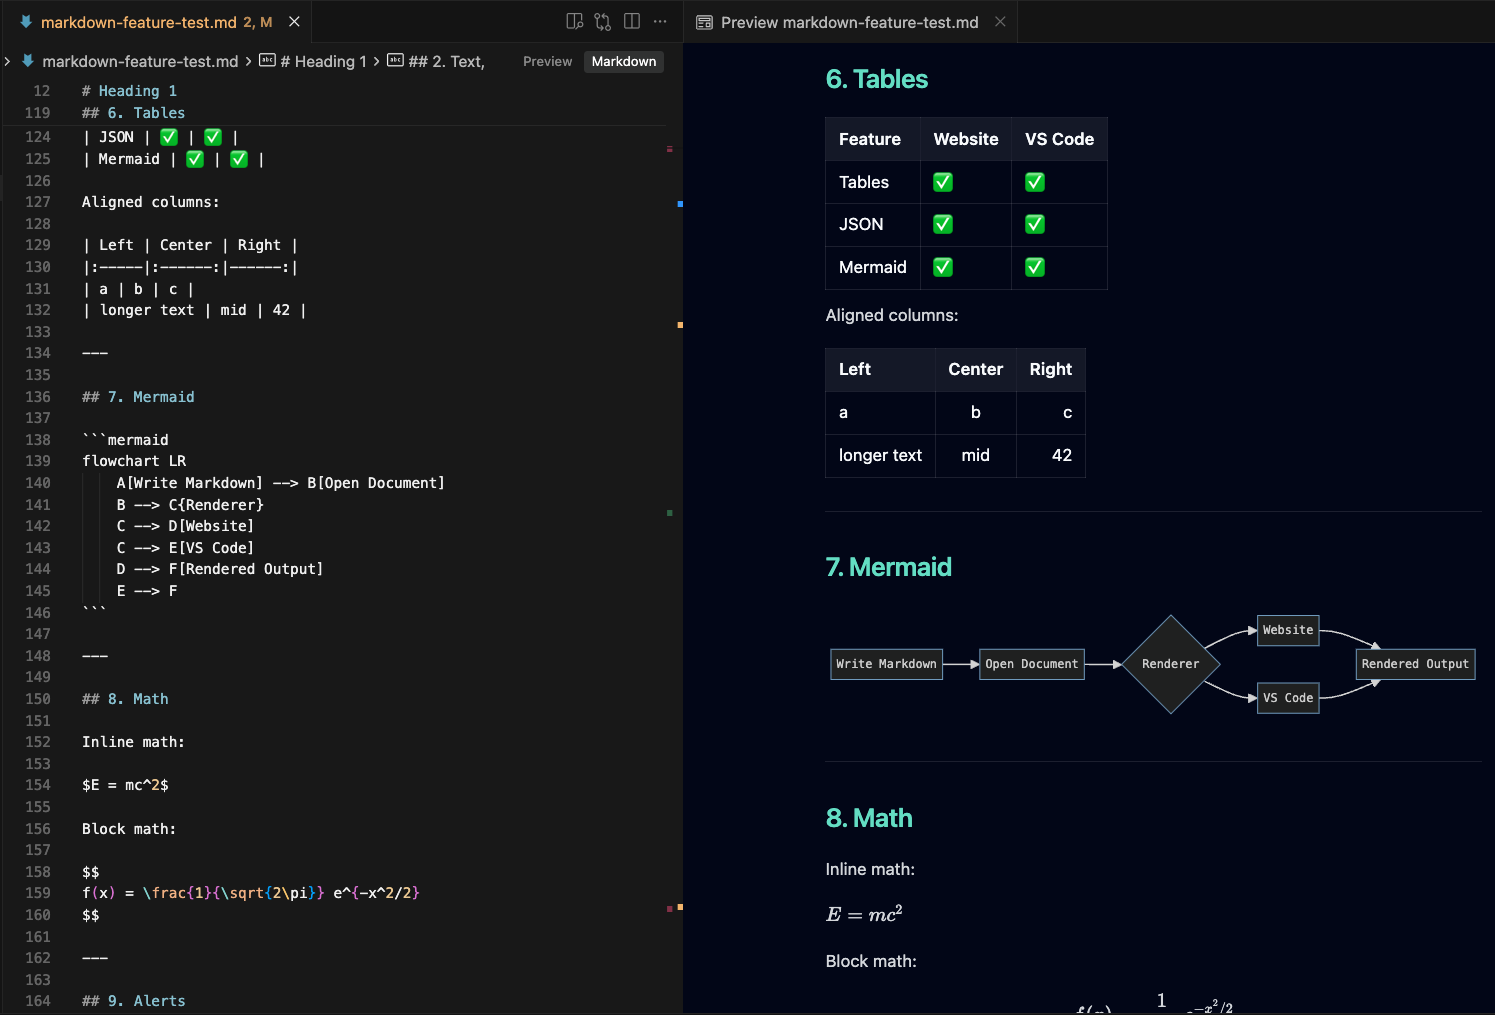This screenshot has height=1015, width=1495.
Task: Click the file icon in the breadcrumb
Action: coord(28,61)
